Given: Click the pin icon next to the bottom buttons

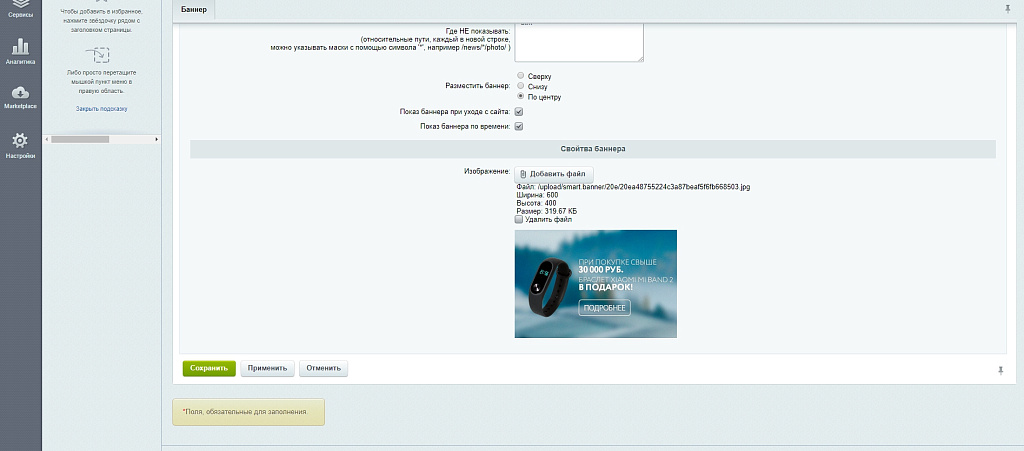Looking at the screenshot, I should point(1000,369).
